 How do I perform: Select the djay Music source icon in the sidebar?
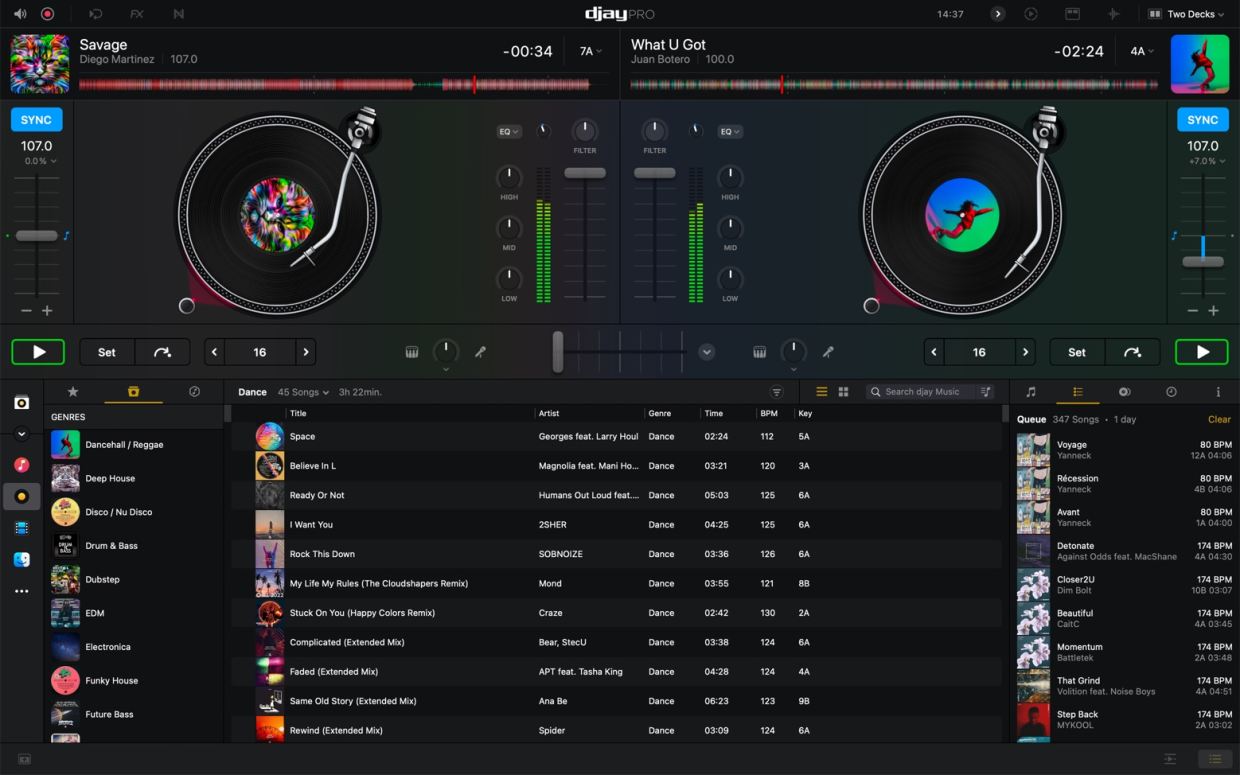(21, 496)
